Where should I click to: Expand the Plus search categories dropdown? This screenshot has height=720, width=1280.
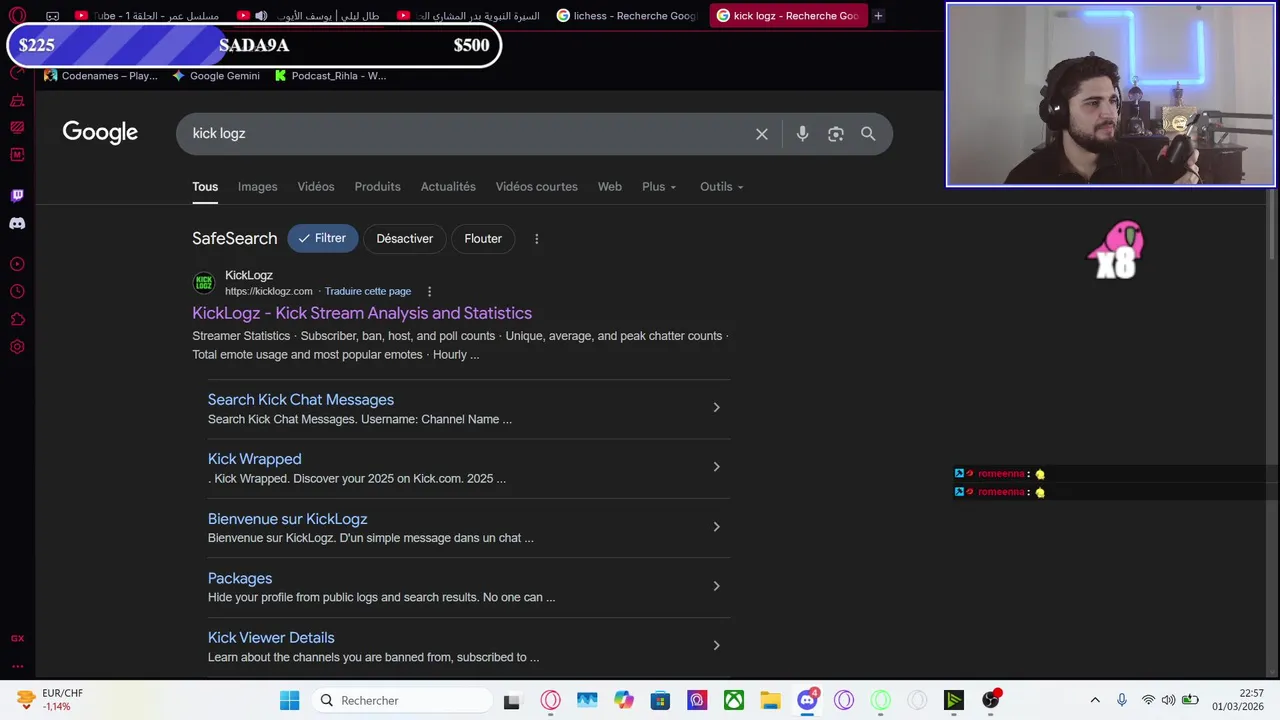[659, 187]
